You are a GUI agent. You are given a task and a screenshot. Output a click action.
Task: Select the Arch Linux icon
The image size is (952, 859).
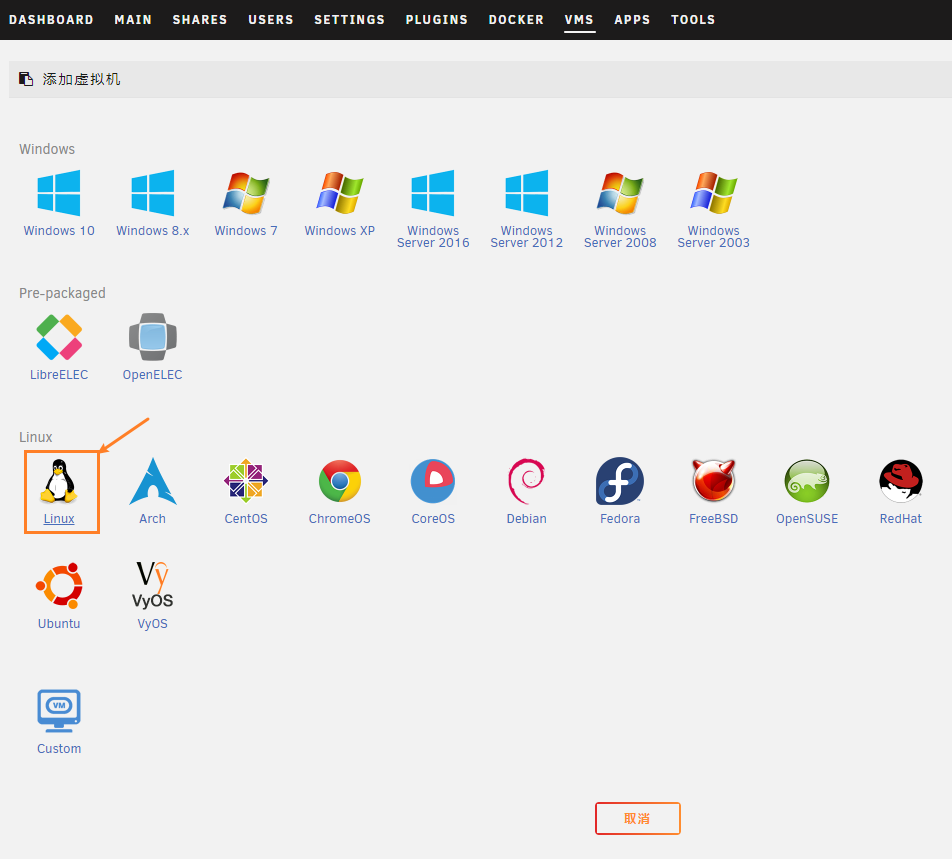152,481
